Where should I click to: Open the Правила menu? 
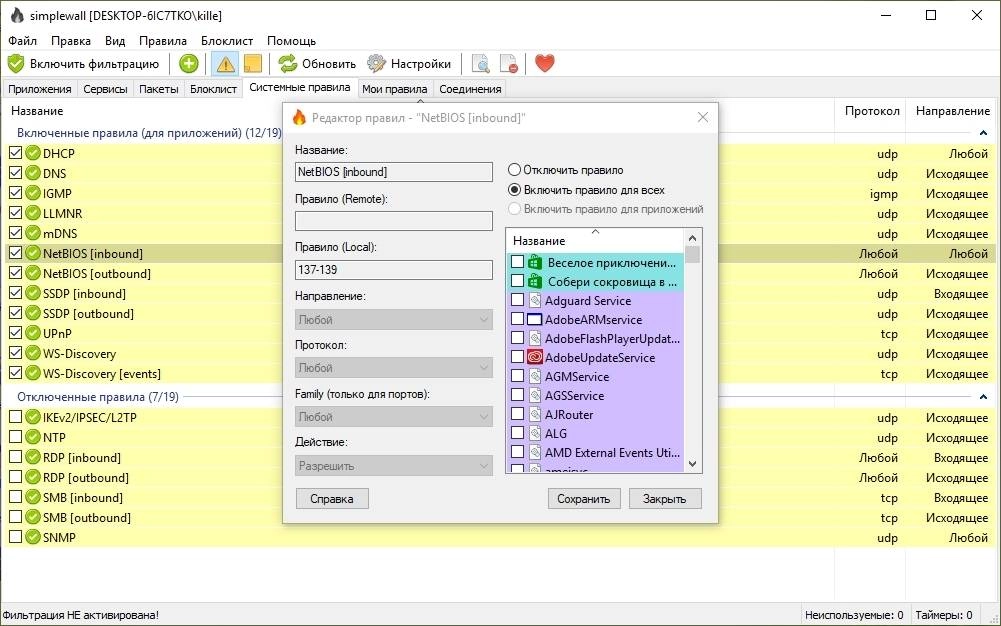click(163, 41)
